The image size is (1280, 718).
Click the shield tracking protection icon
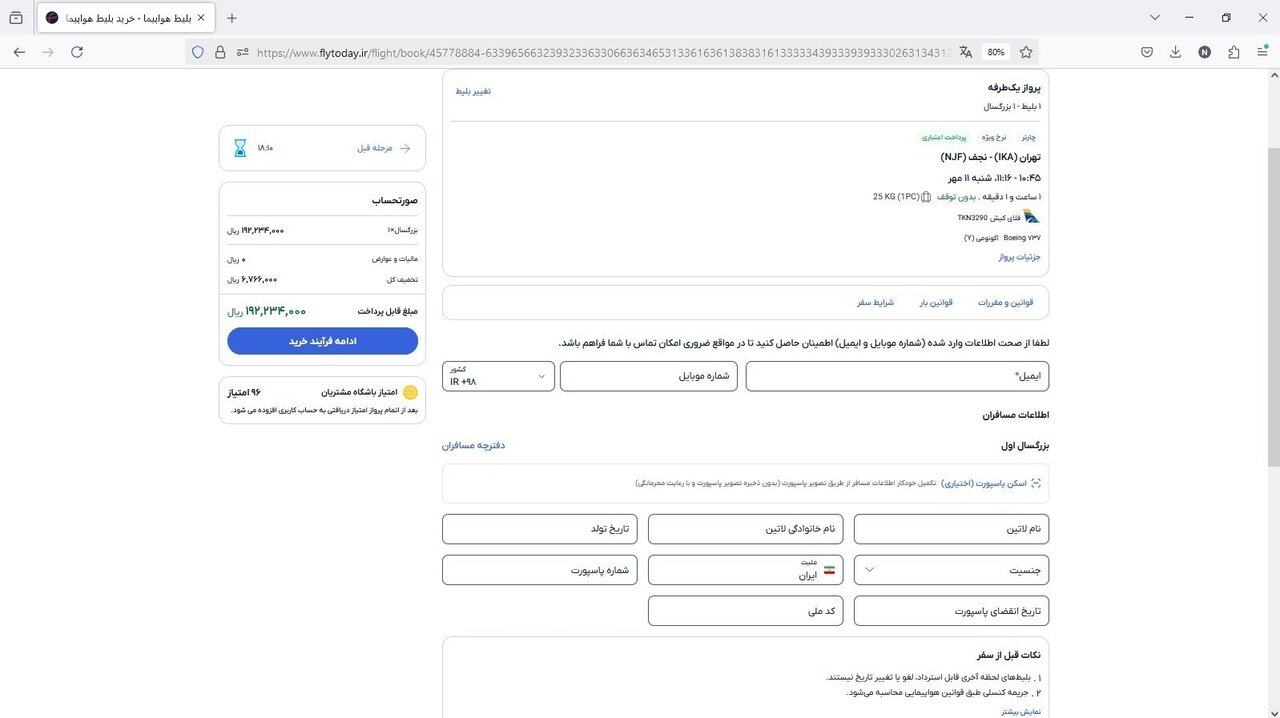pos(198,52)
